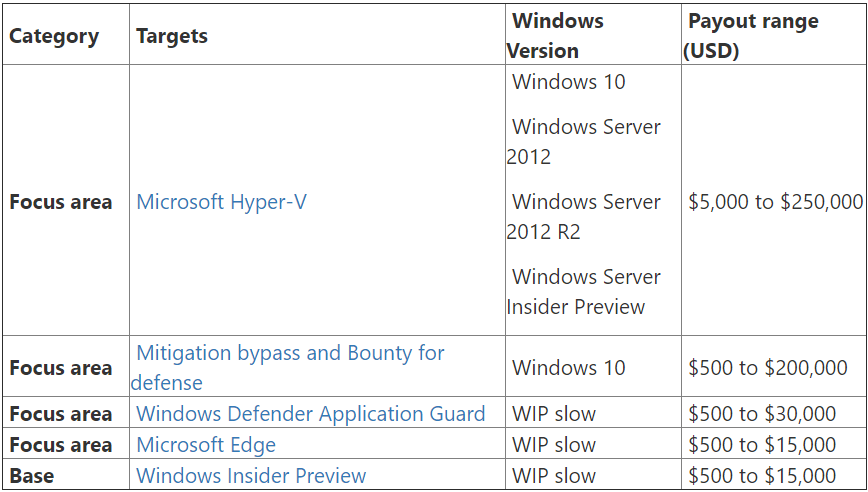
Task: Select the Windows Insider Preview row's payout cell
Action: (x=761, y=476)
